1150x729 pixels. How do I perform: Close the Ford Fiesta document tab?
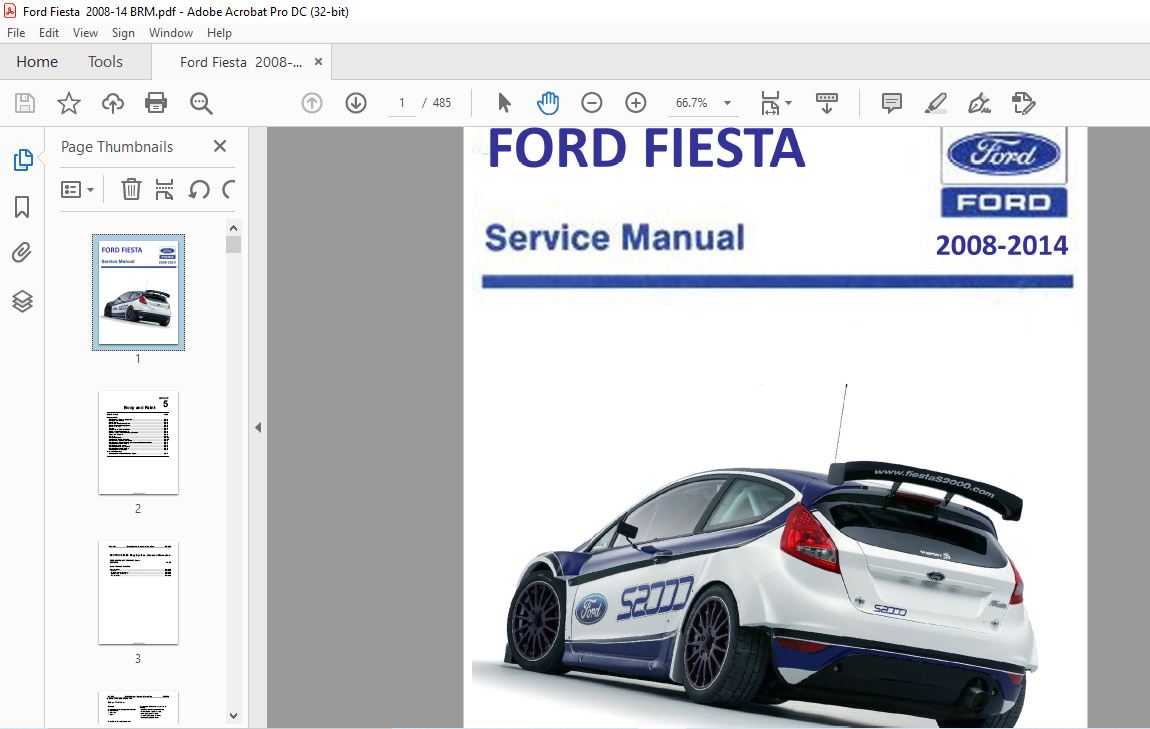point(318,62)
